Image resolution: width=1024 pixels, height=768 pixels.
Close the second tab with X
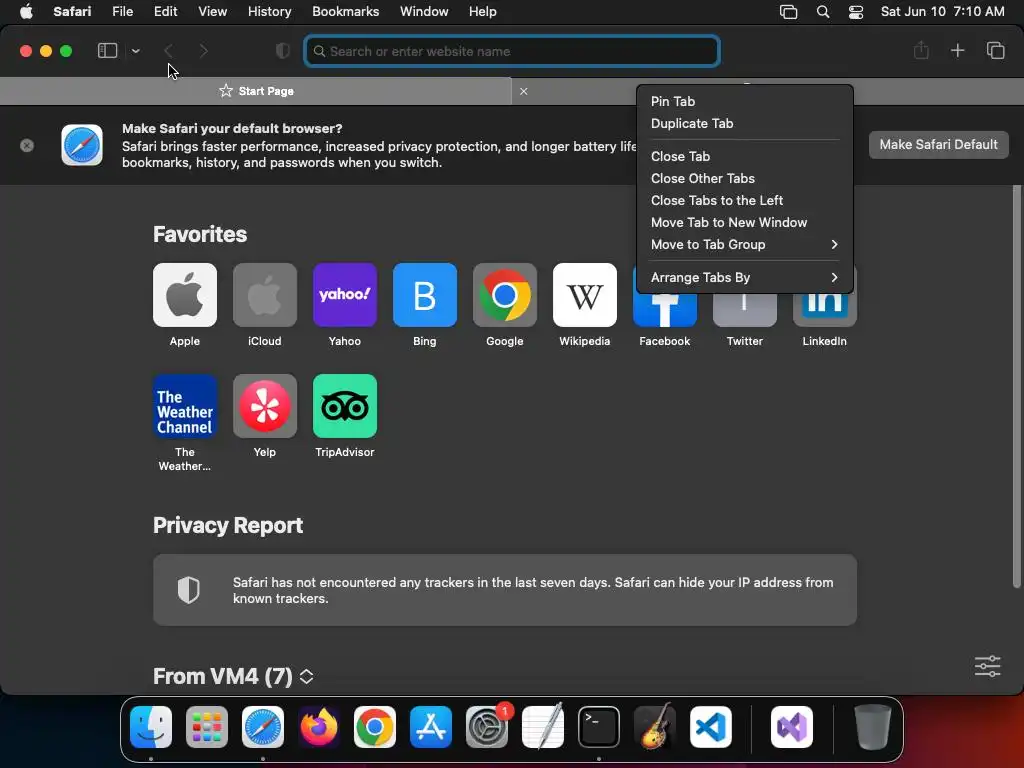(x=523, y=91)
